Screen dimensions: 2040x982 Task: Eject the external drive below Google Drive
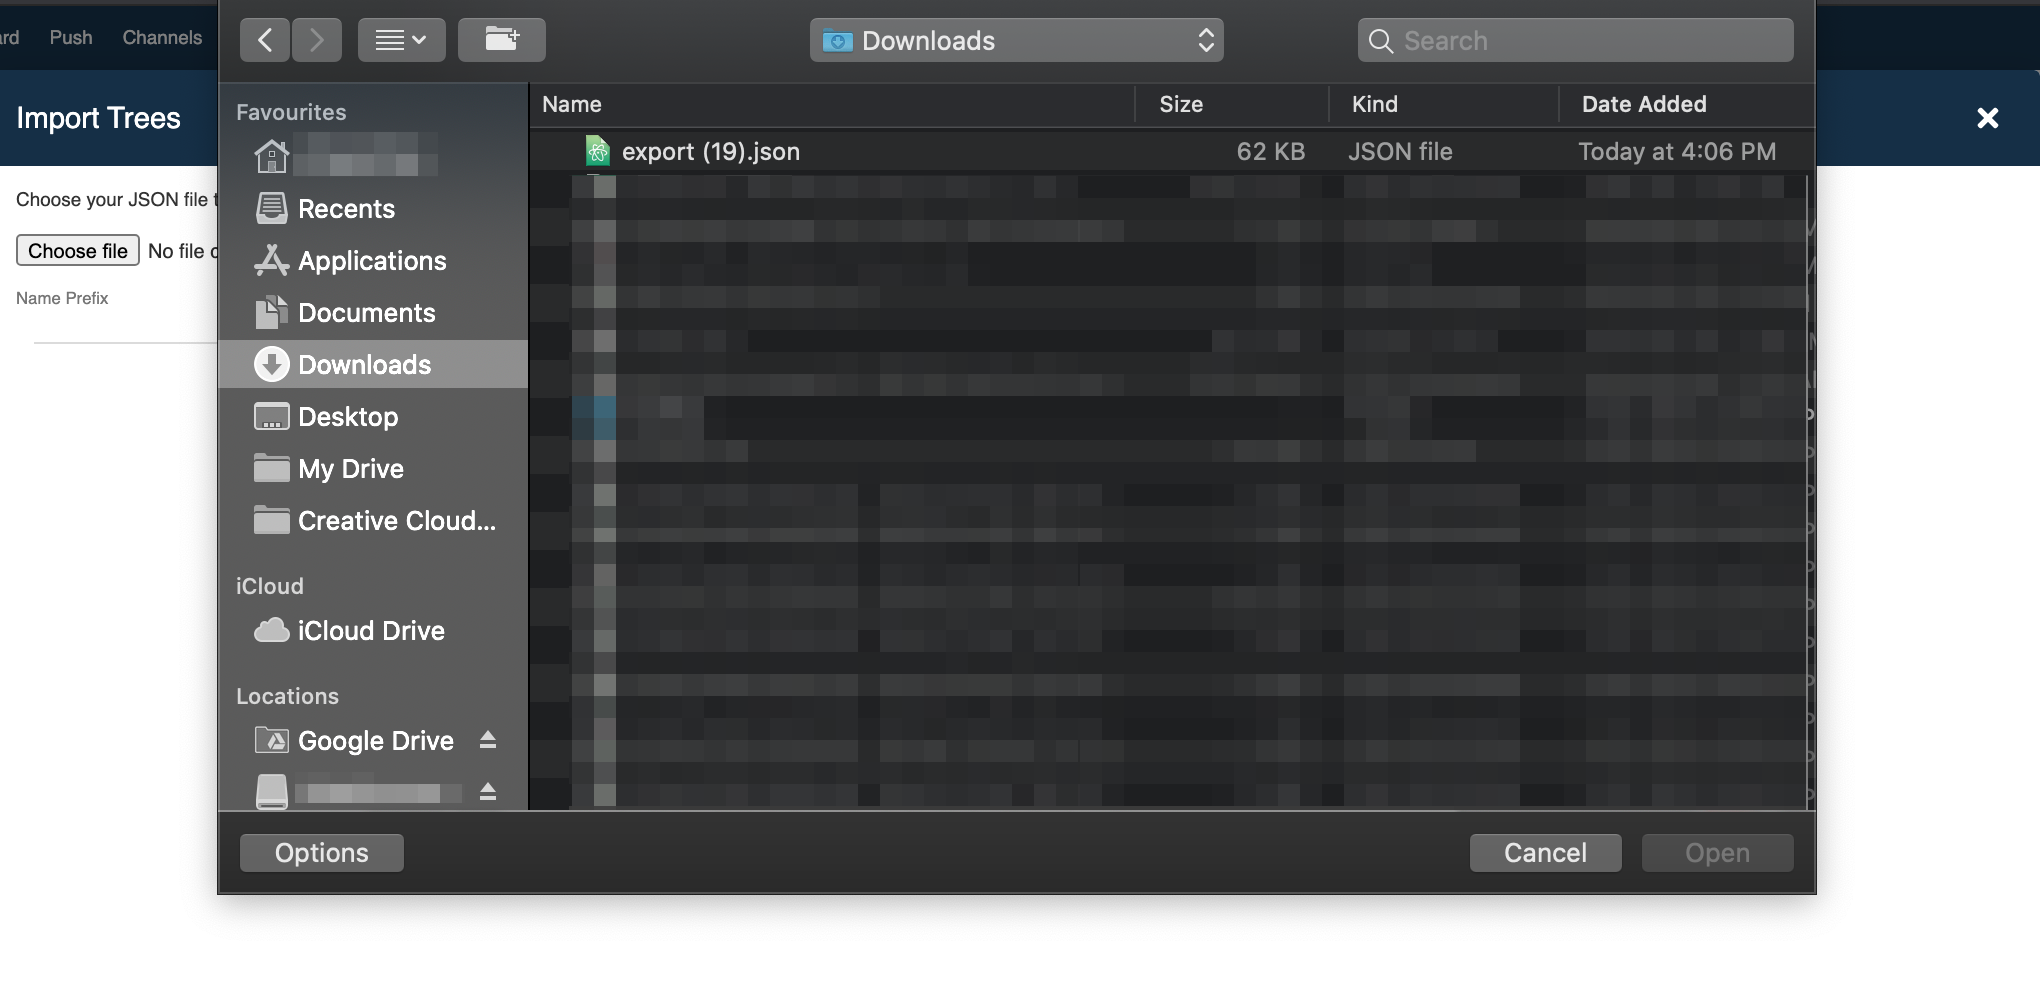click(488, 792)
